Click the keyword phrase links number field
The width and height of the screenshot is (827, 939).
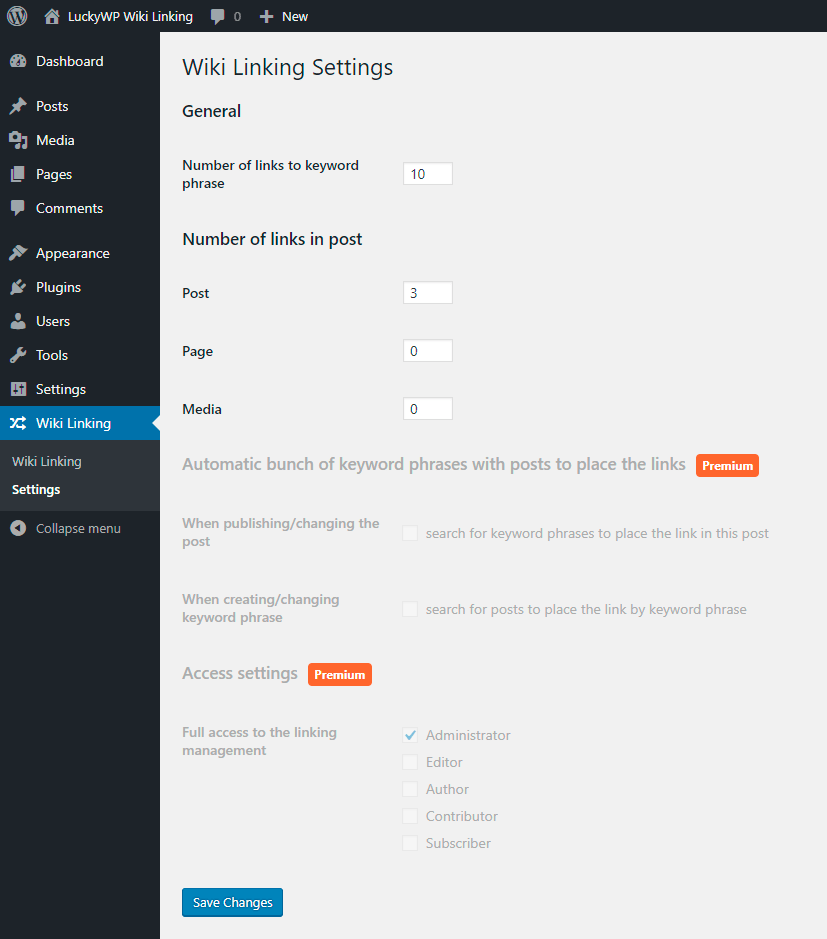coord(427,174)
